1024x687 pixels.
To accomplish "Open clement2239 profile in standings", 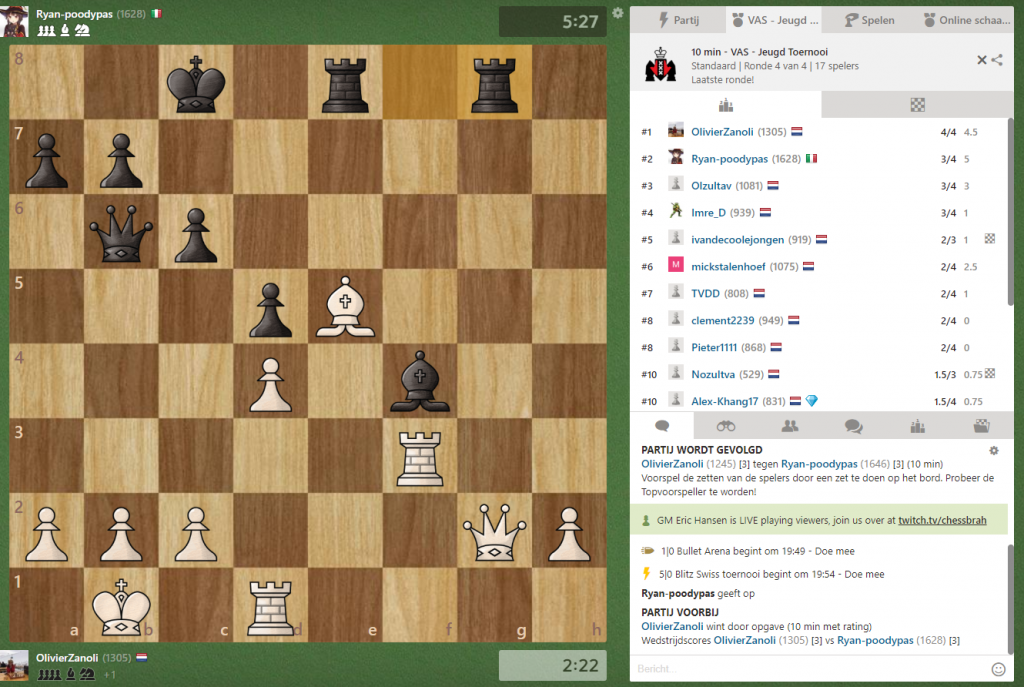I will [x=722, y=321].
